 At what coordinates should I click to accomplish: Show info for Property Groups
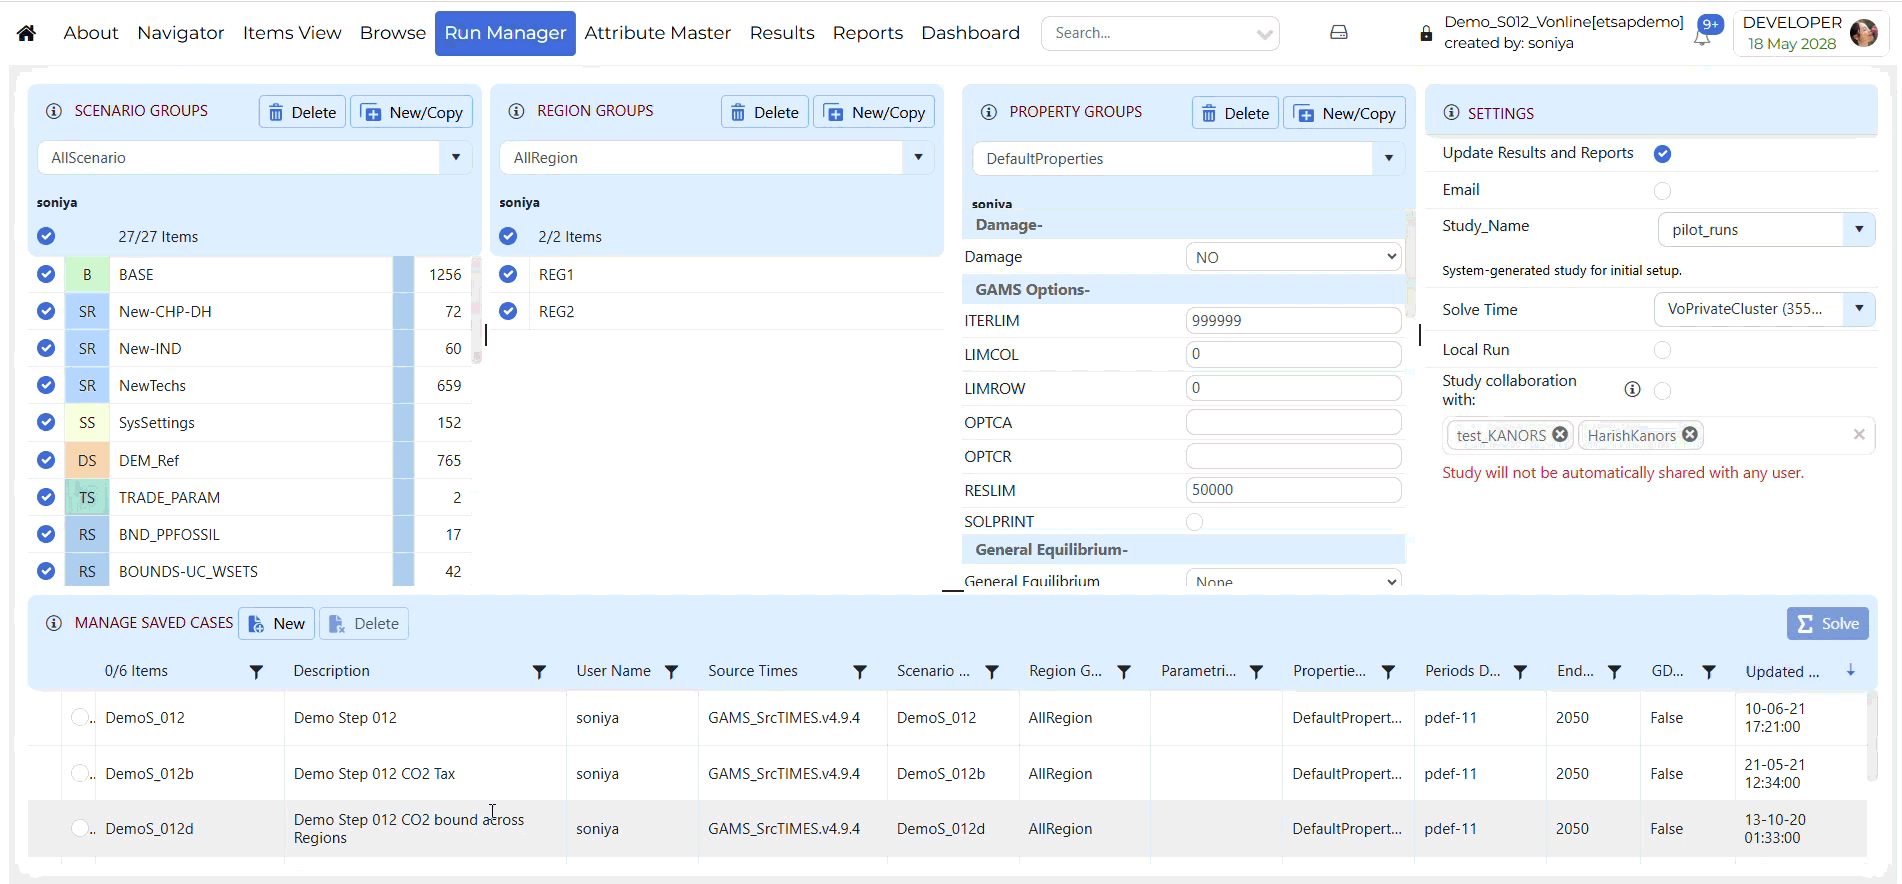[988, 112]
